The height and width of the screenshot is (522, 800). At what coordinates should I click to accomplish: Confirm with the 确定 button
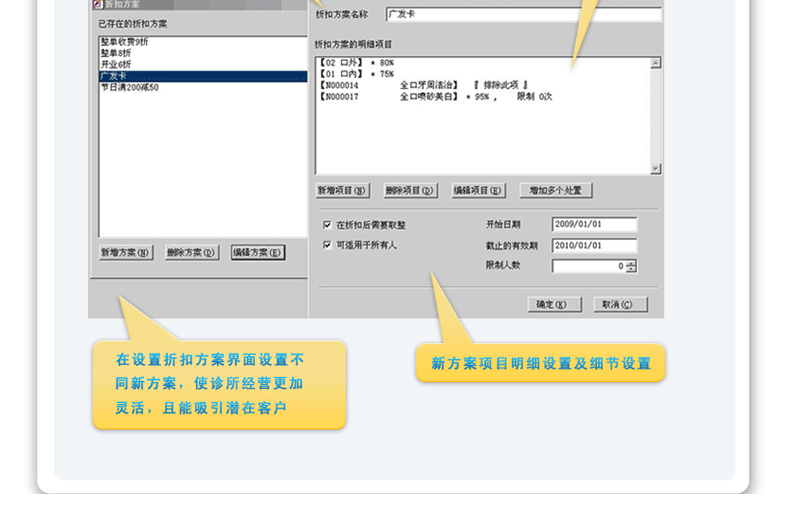[554, 304]
